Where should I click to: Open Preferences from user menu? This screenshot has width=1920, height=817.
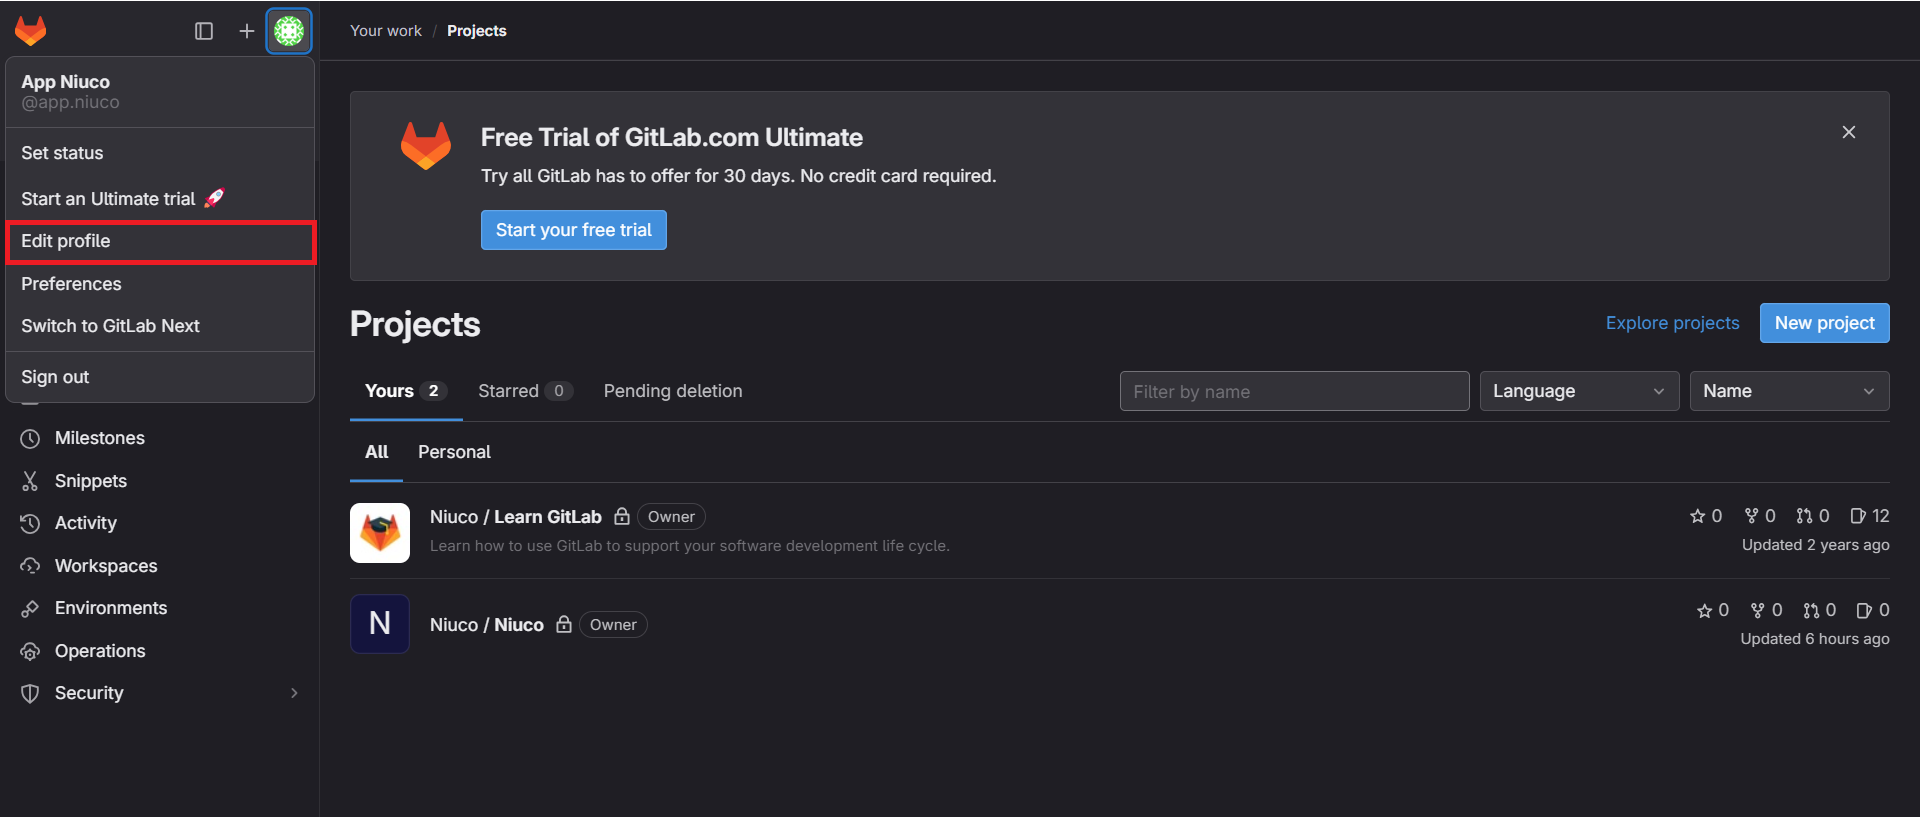(x=160, y=284)
